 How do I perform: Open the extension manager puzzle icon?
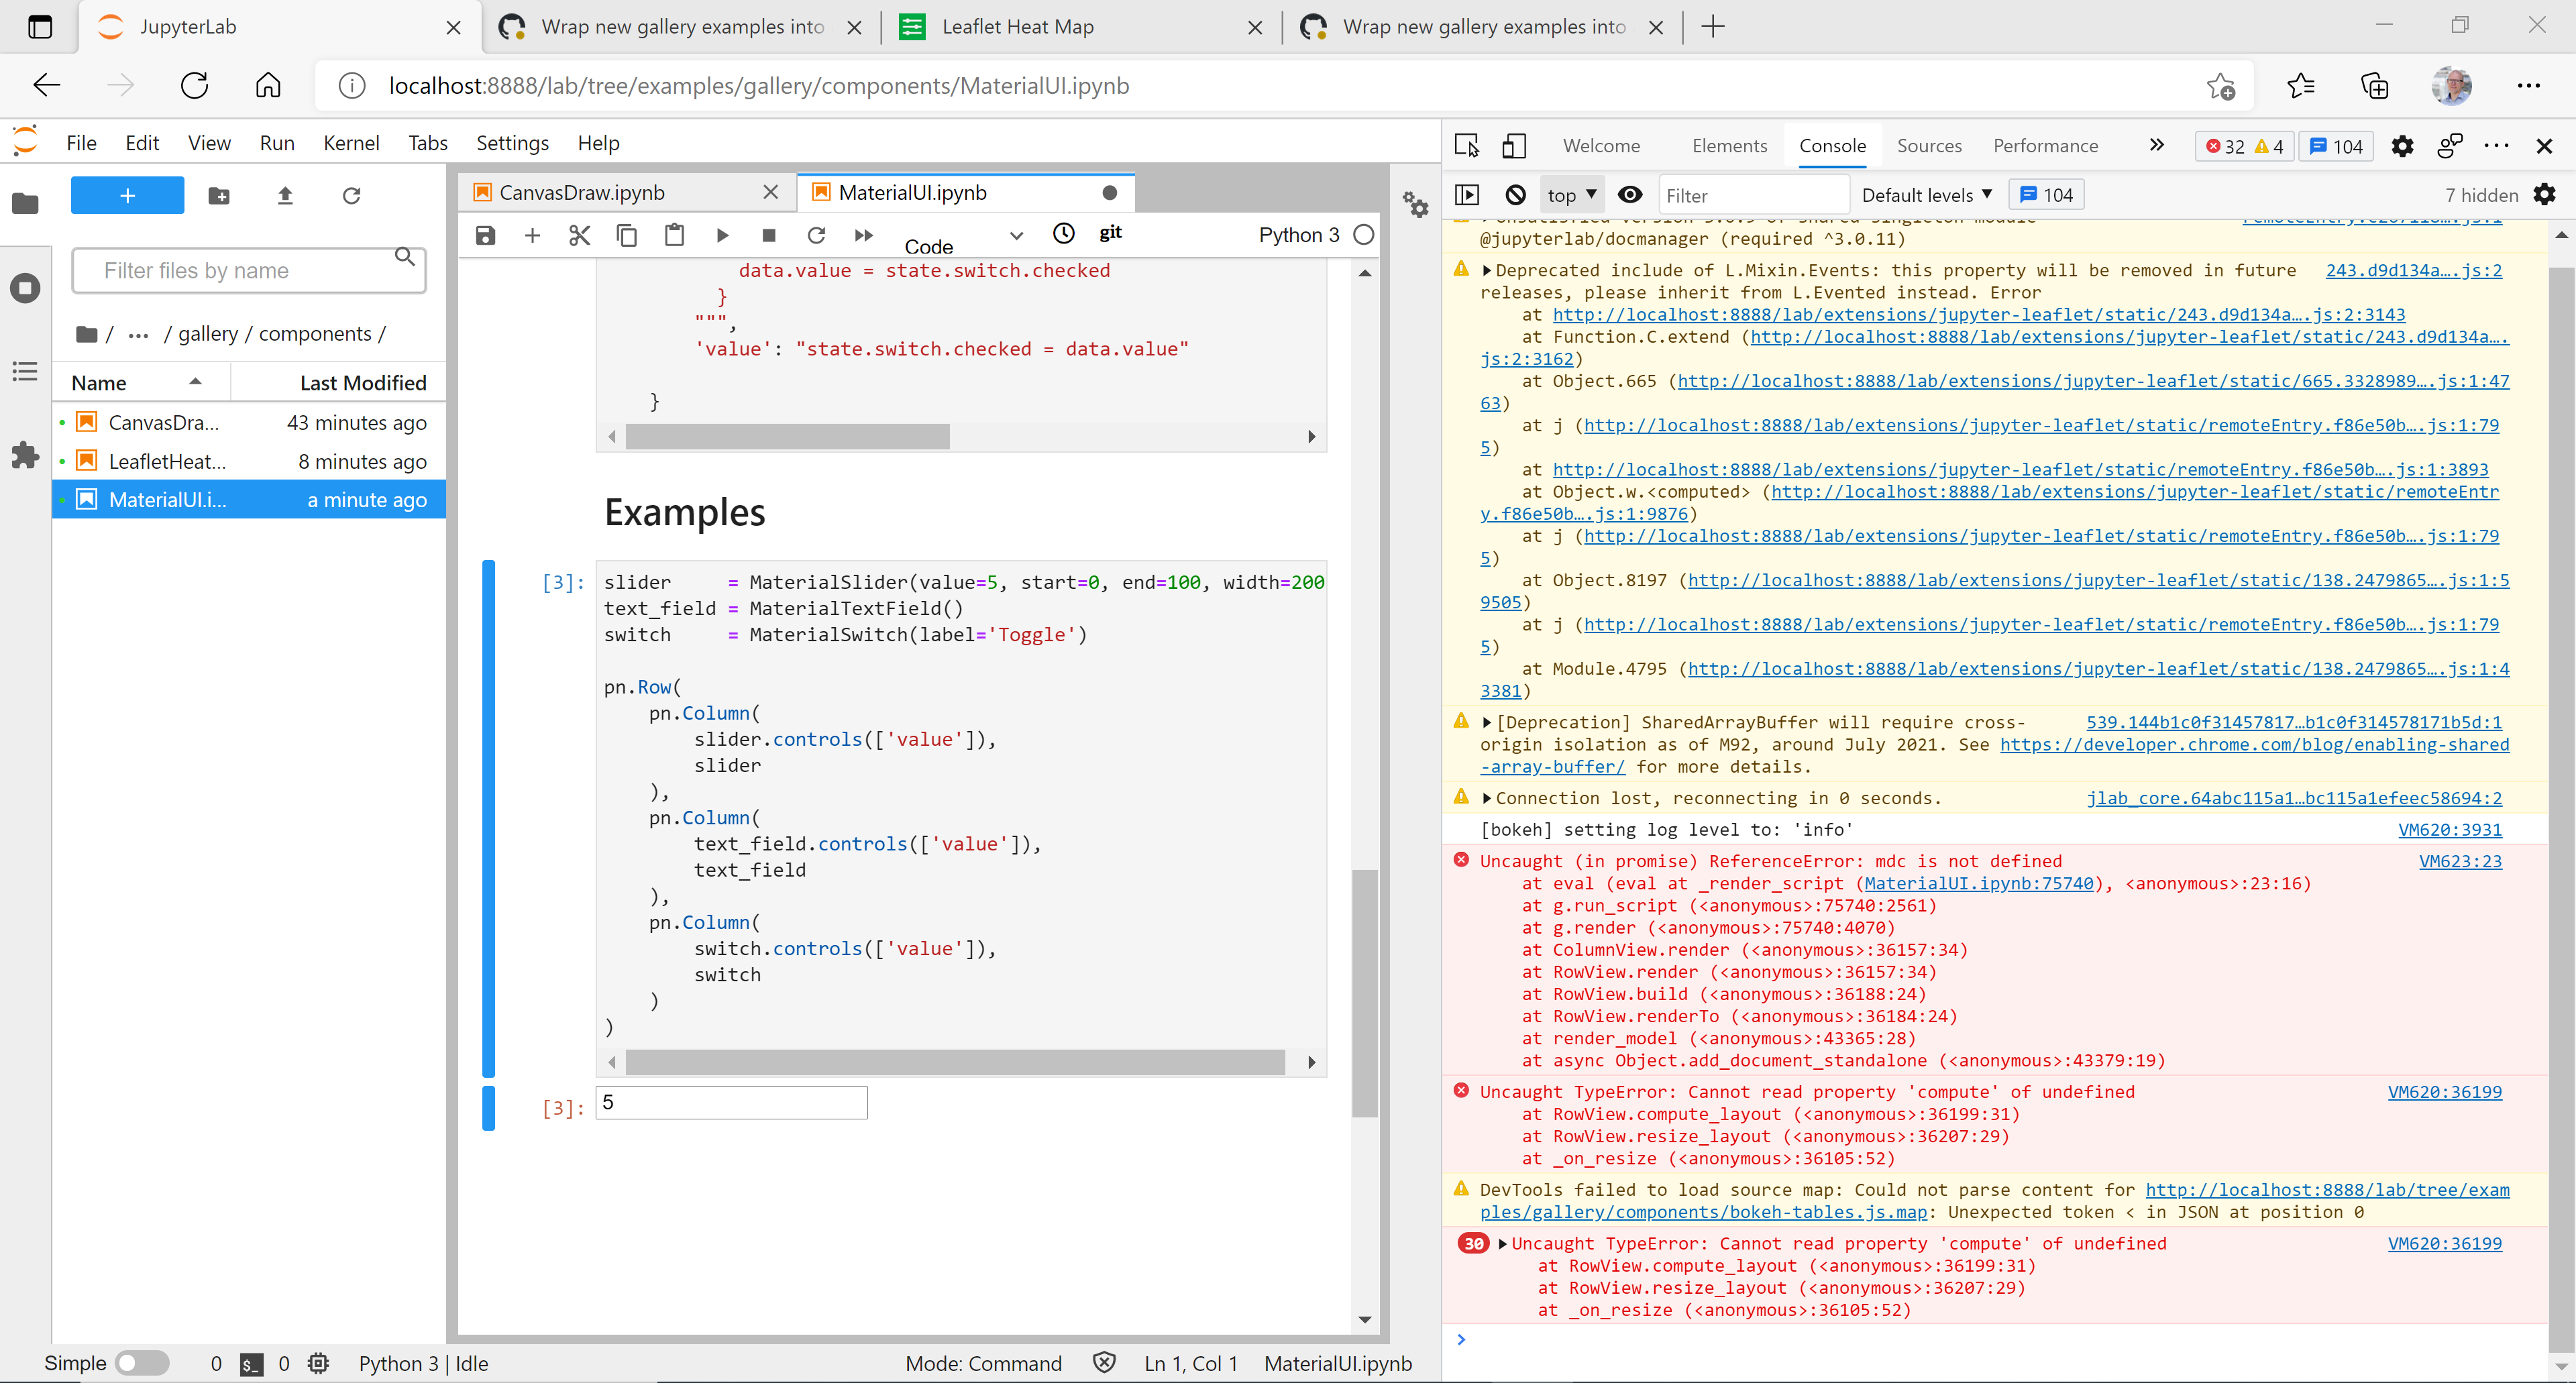(x=25, y=455)
